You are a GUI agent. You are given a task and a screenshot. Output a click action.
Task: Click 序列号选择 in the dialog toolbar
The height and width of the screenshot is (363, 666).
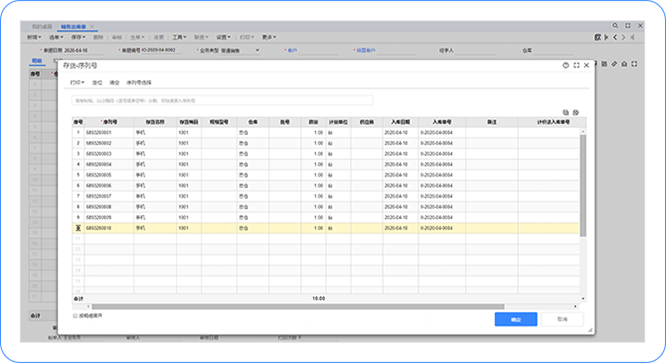[x=138, y=82]
